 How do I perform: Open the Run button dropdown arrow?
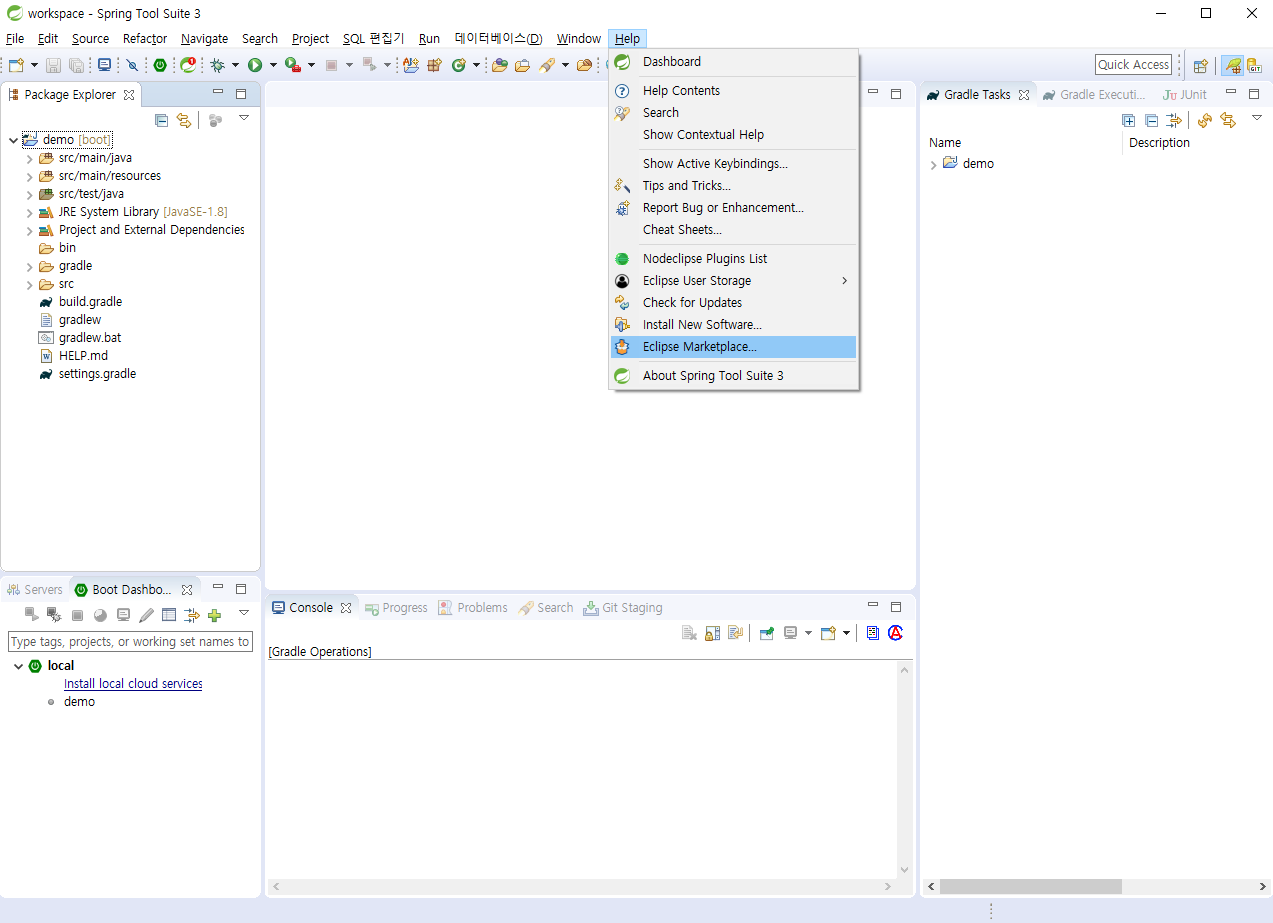point(273,65)
